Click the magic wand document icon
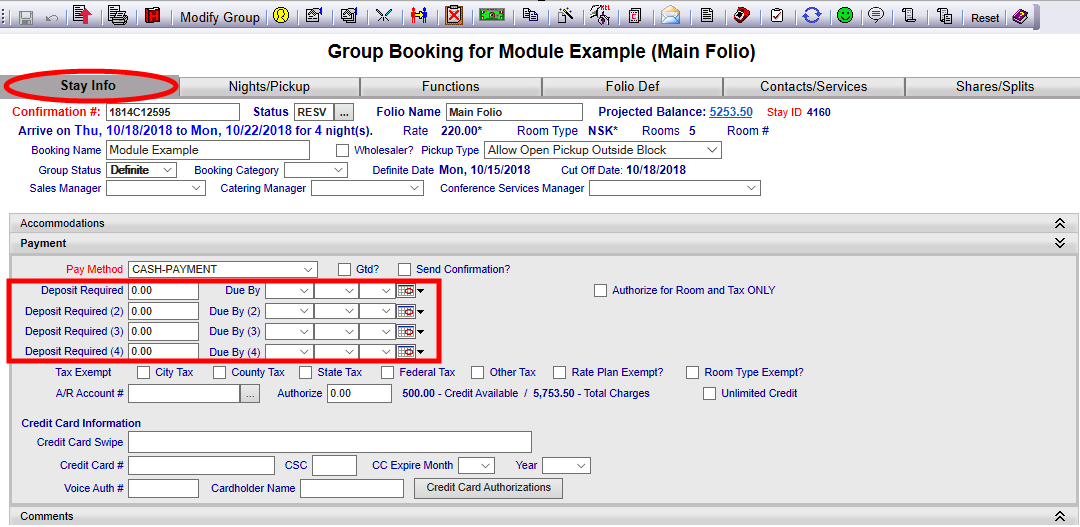 pos(565,16)
